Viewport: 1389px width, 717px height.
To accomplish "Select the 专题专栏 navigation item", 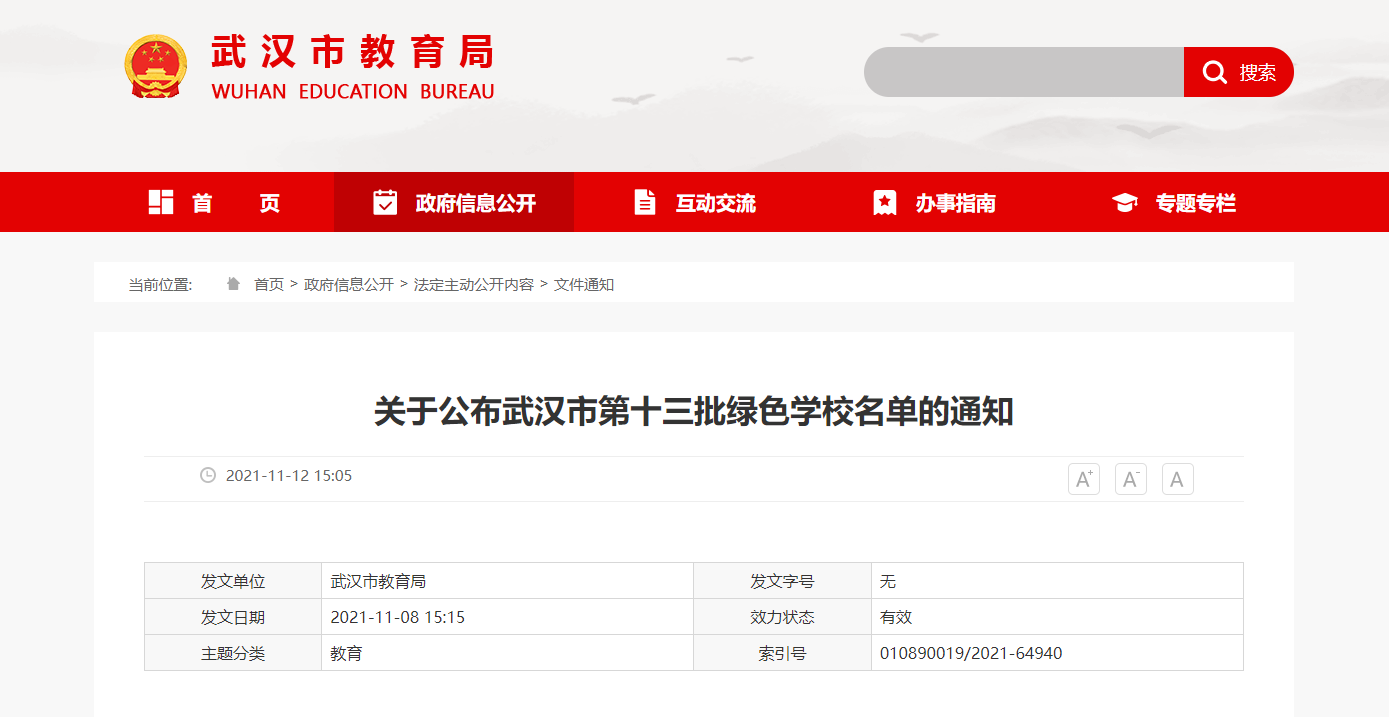I will click(x=1195, y=203).
